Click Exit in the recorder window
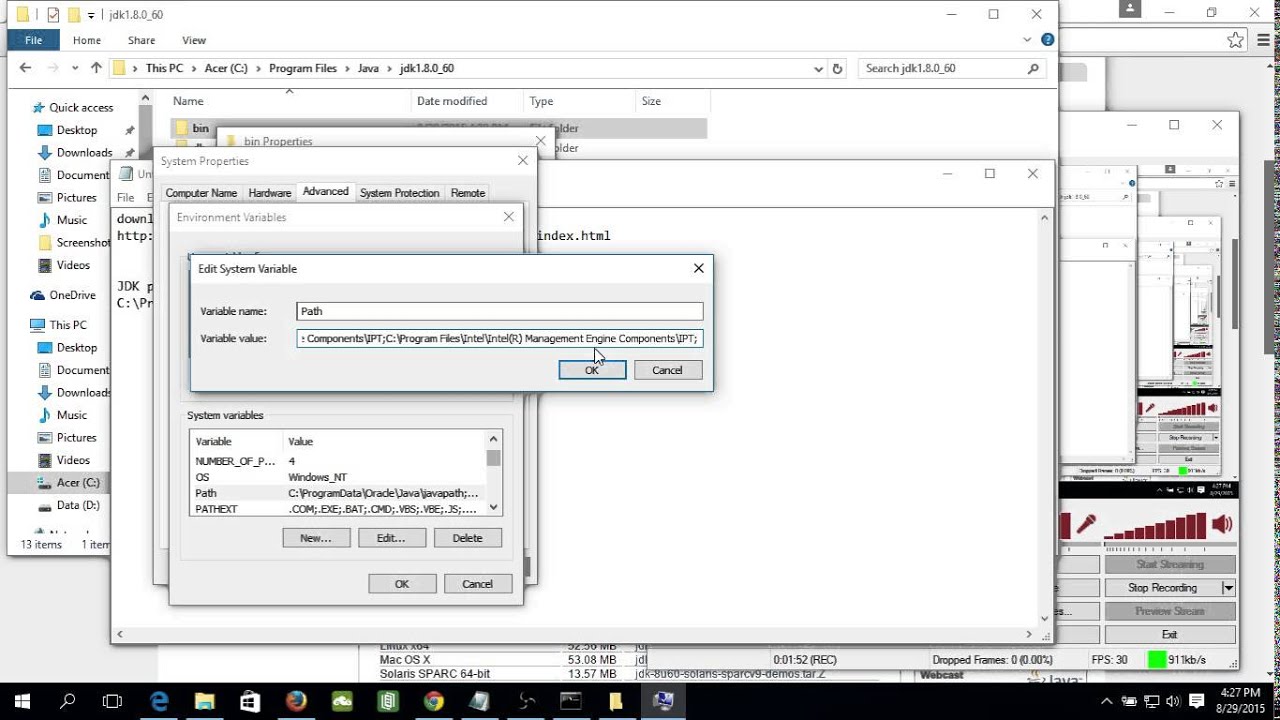This screenshot has height=720, width=1280. [1169, 634]
